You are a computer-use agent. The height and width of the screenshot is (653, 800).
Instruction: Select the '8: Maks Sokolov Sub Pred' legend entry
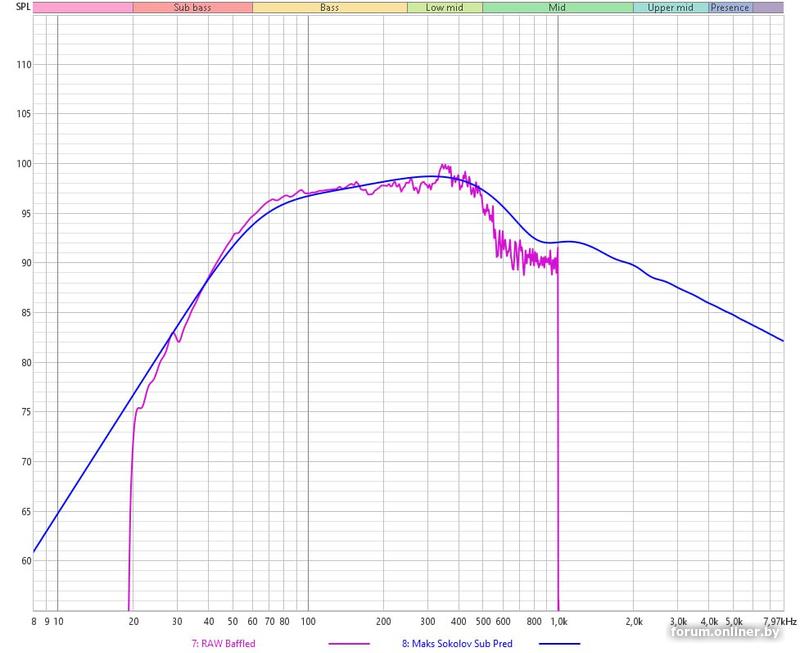click(x=457, y=644)
